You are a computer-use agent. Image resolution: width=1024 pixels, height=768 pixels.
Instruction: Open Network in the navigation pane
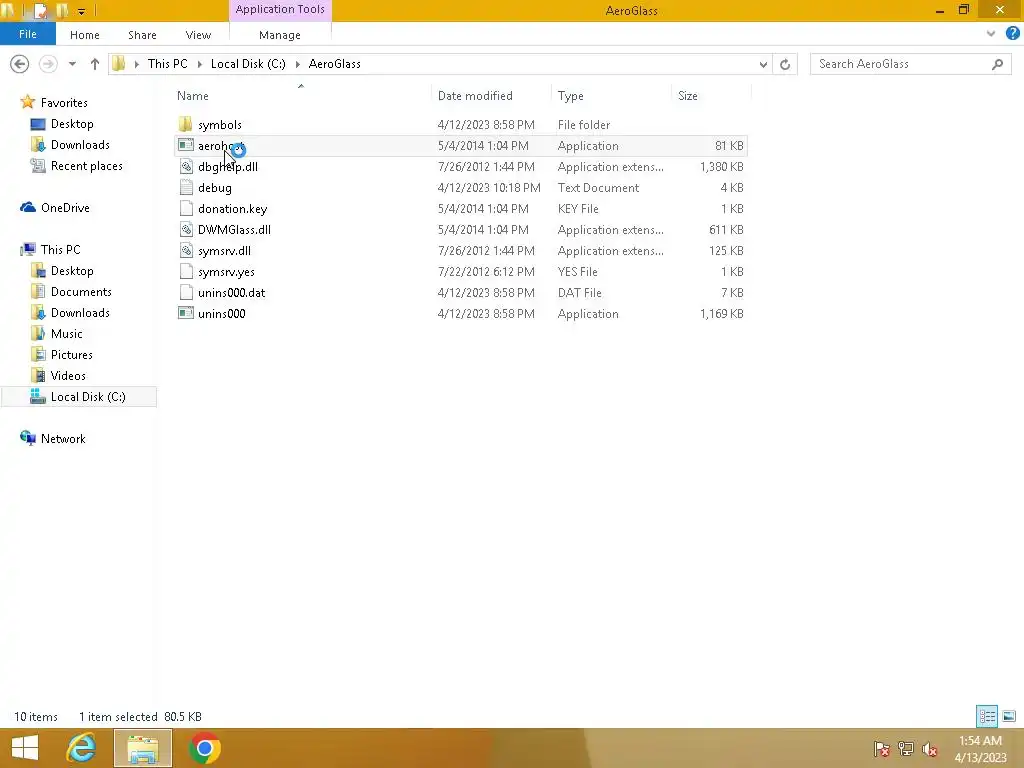pyautogui.click(x=63, y=439)
